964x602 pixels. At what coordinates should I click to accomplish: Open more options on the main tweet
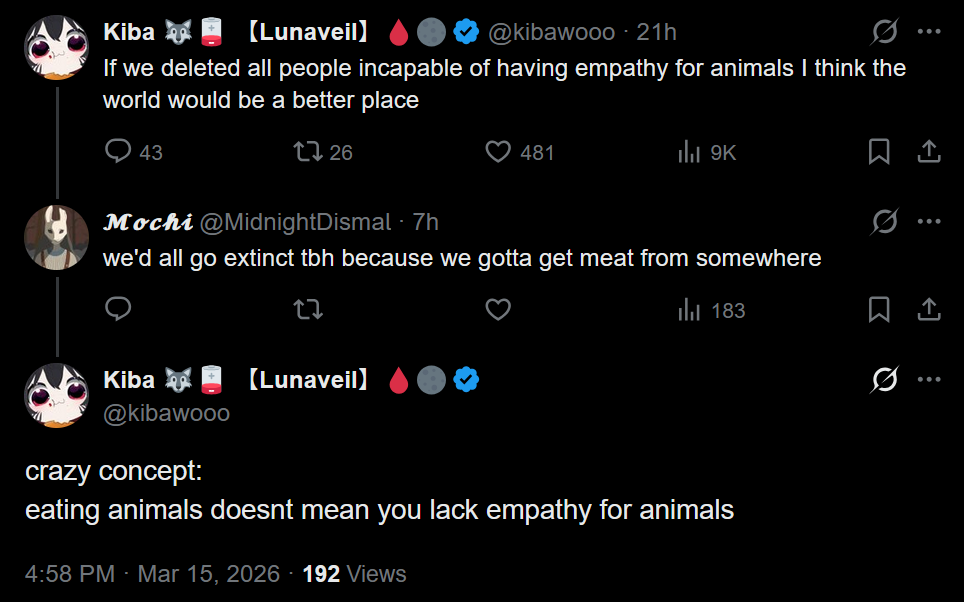[929, 380]
